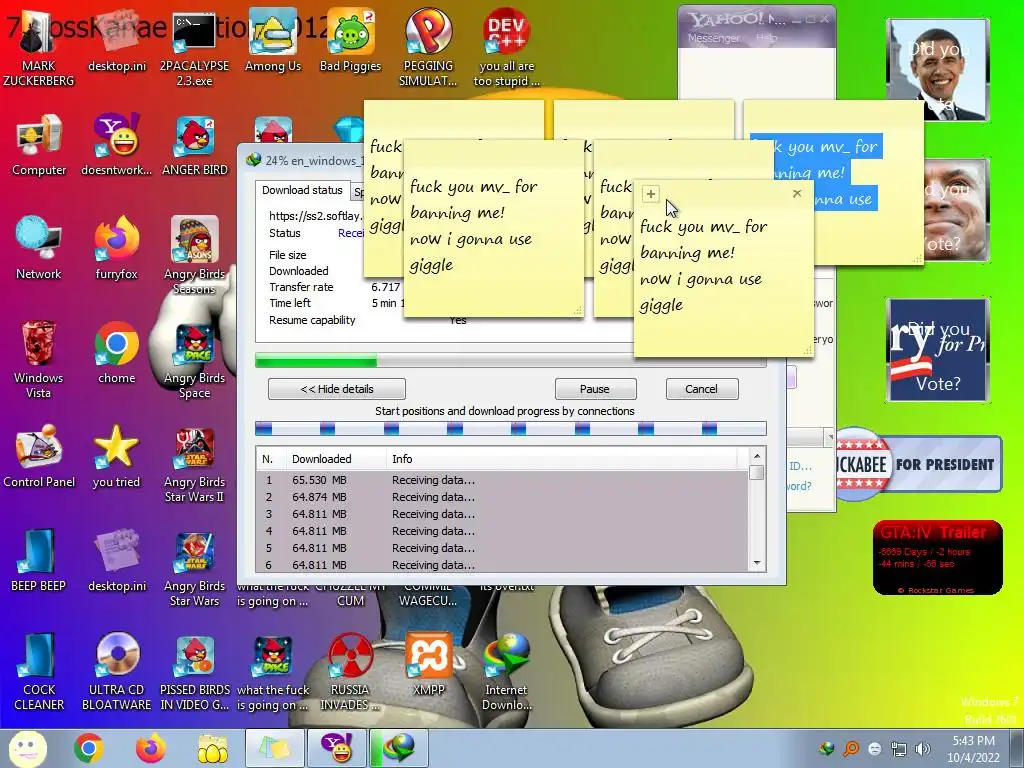Switch to Yahoo Messenger taskbar button
The height and width of the screenshot is (768, 1024).
[x=337, y=748]
